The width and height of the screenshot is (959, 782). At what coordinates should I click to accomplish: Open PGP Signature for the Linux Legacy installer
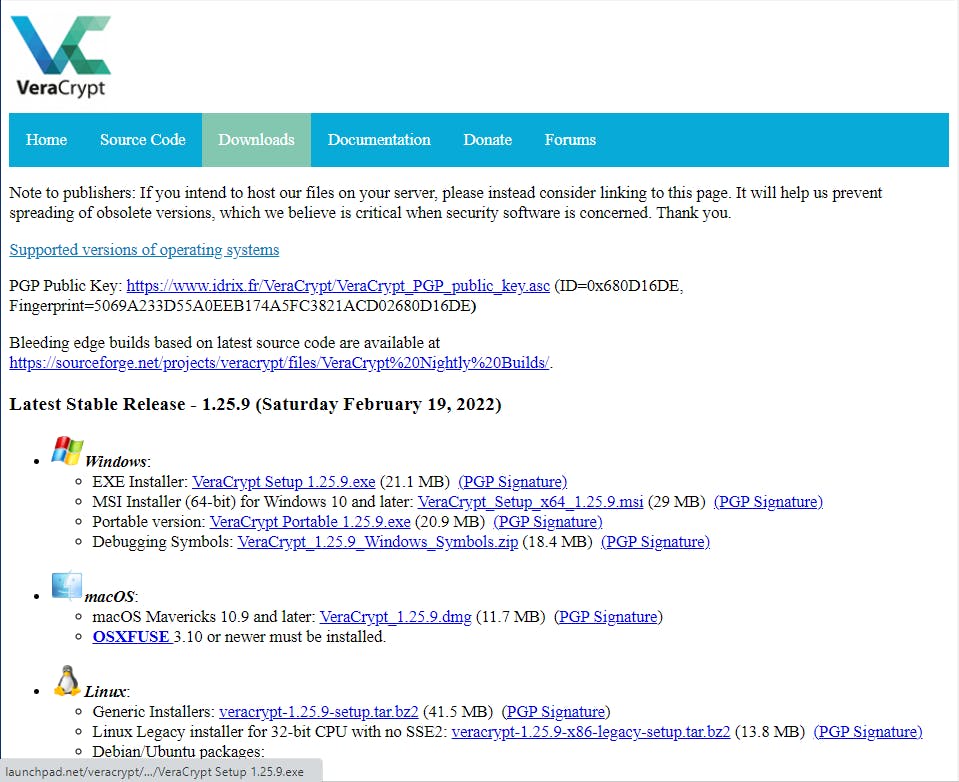[868, 732]
